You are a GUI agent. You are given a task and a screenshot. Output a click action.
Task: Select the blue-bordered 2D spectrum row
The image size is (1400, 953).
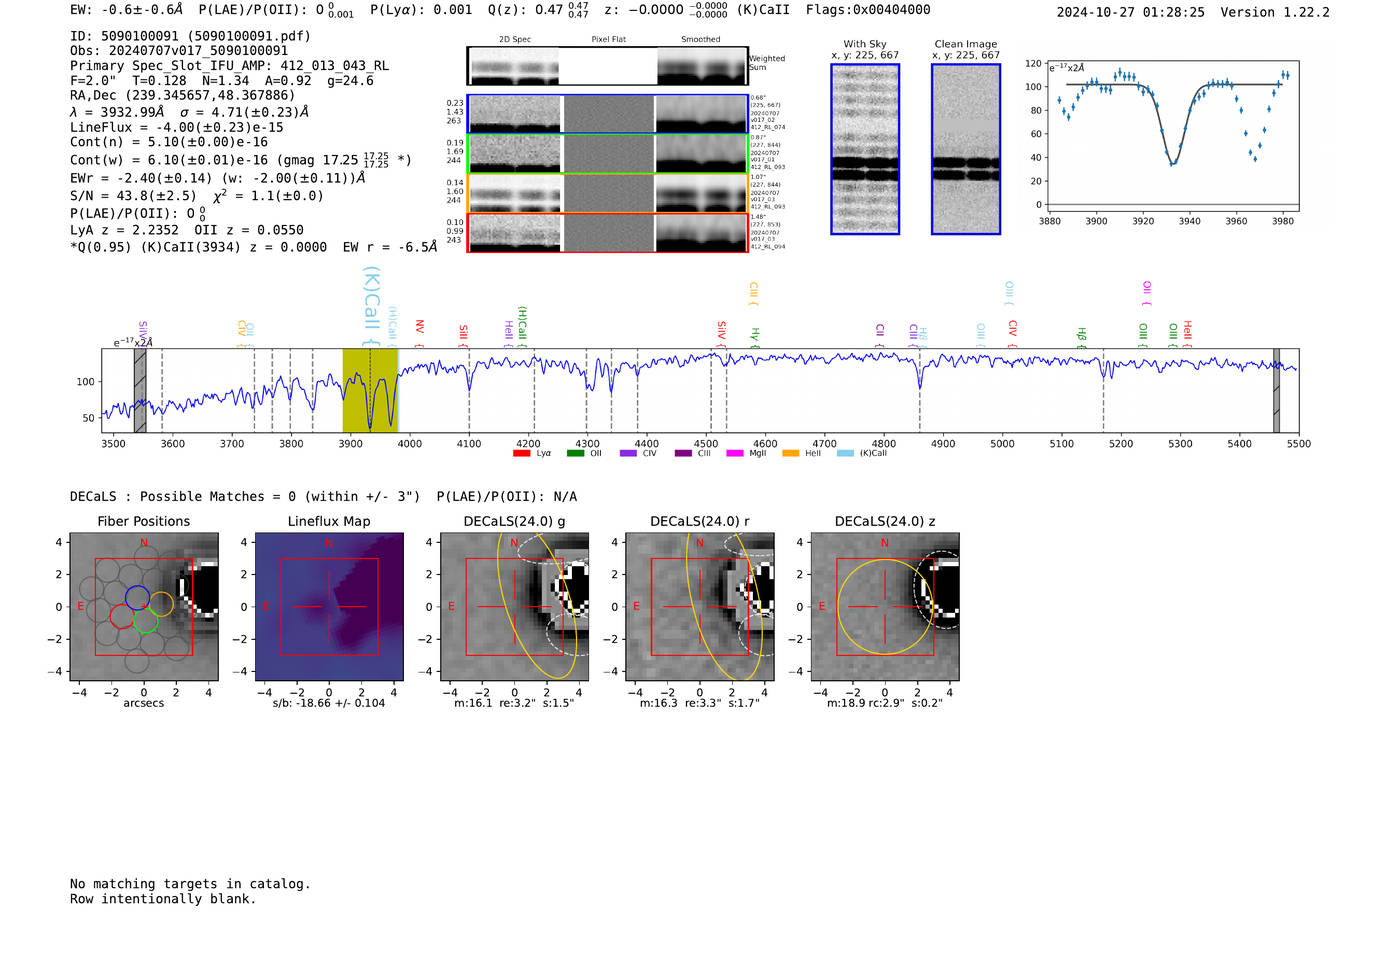pos(607,114)
